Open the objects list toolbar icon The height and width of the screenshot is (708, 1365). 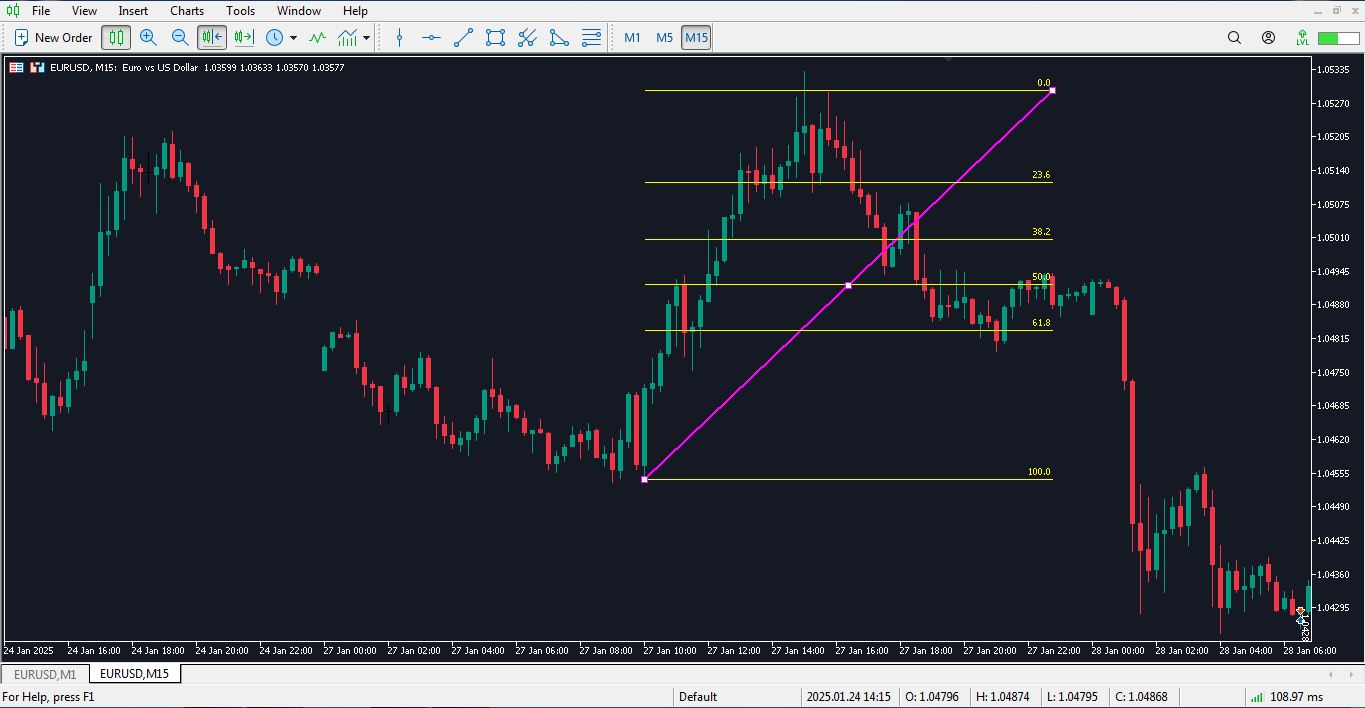click(591, 38)
